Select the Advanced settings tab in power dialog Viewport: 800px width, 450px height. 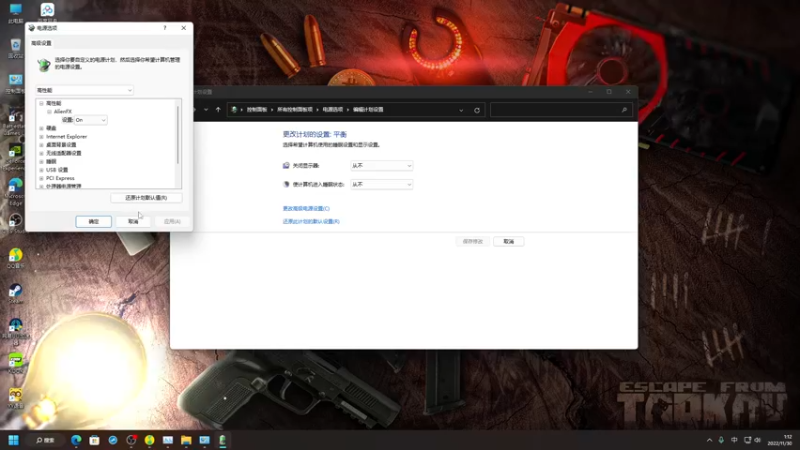(41, 43)
